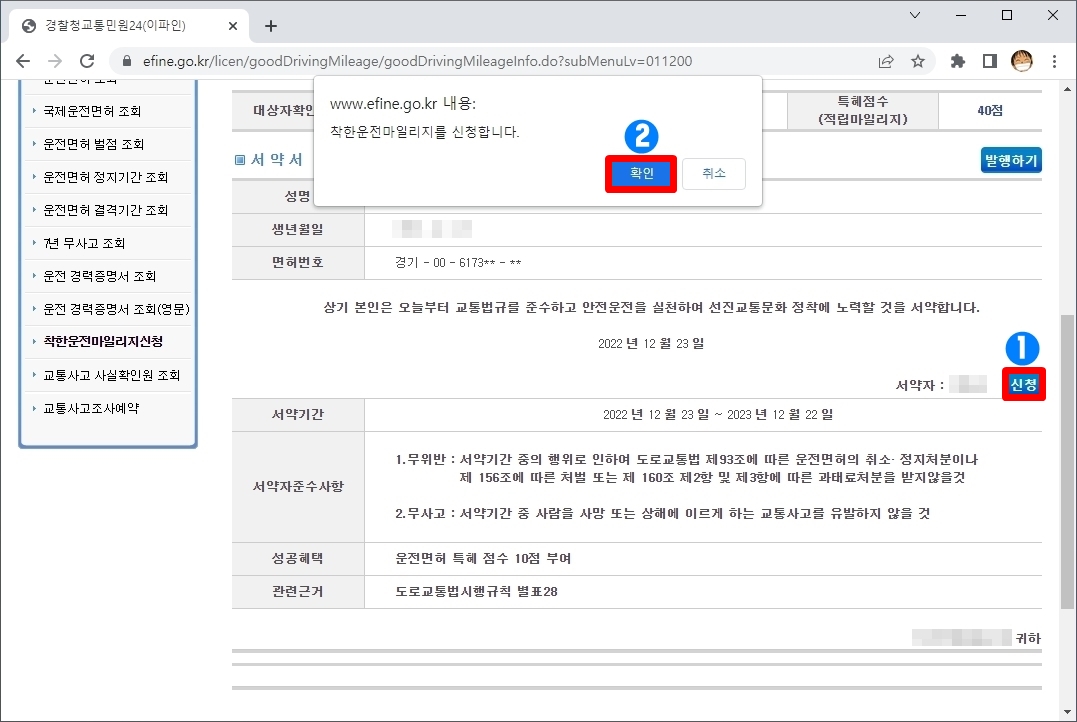Click the 서약자준수사항 row label
The image size is (1077, 722).
pyautogui.click(x=298, y=486)
